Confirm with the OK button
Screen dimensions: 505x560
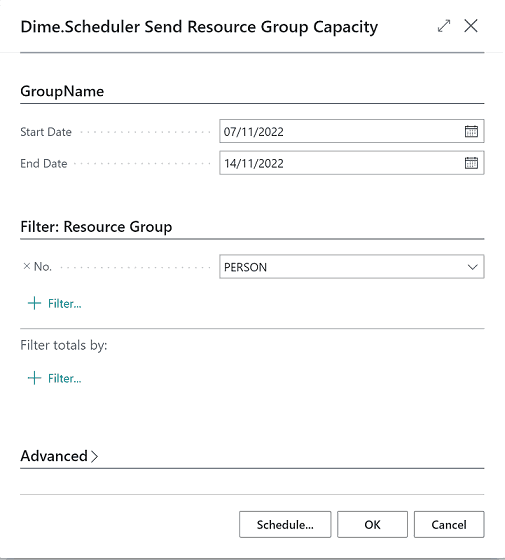click(x=372, y=524)
